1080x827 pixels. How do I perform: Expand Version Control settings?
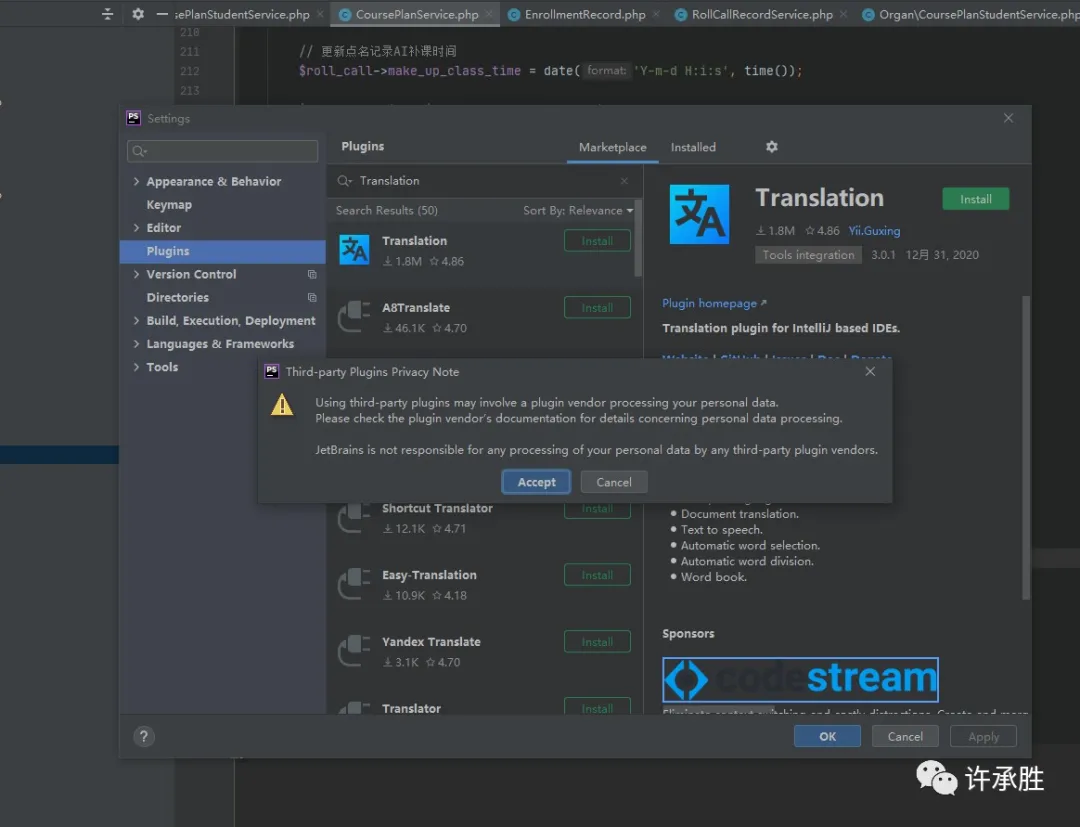pyautogui.click(x=136, y=274)
